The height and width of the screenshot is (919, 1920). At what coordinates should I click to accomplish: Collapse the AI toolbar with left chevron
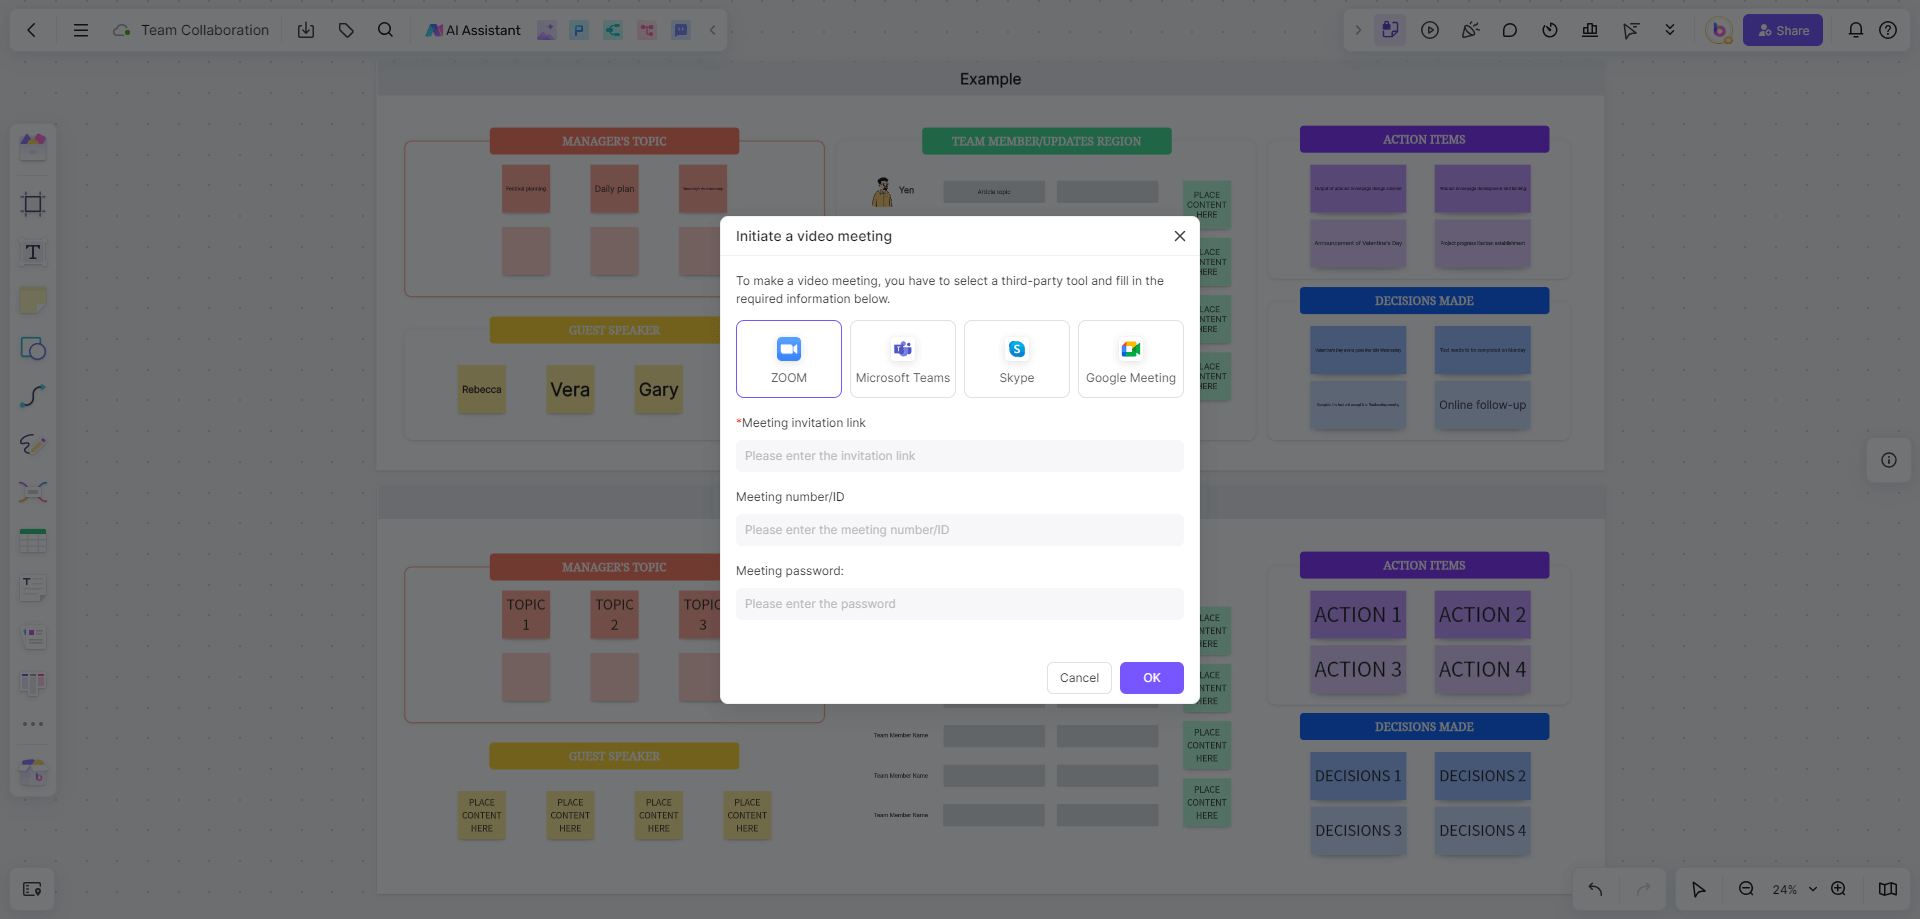[713, 30]
